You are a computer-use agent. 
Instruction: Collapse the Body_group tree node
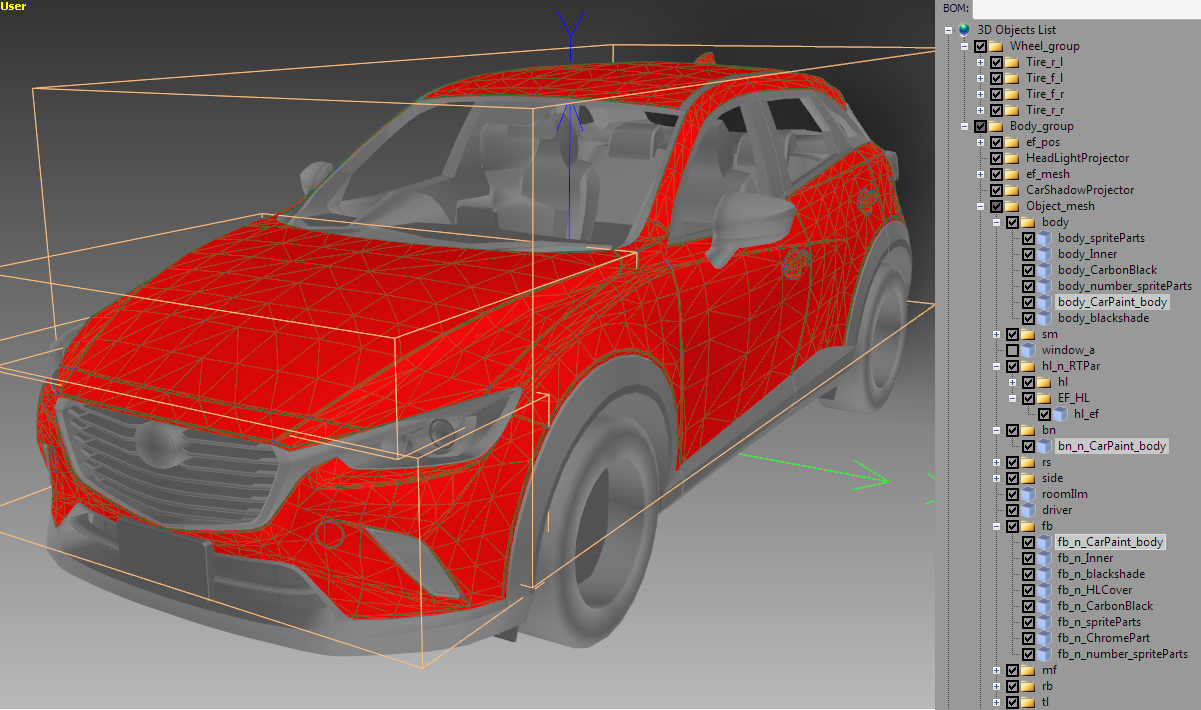pyautogui.click(x=965, y=126)
